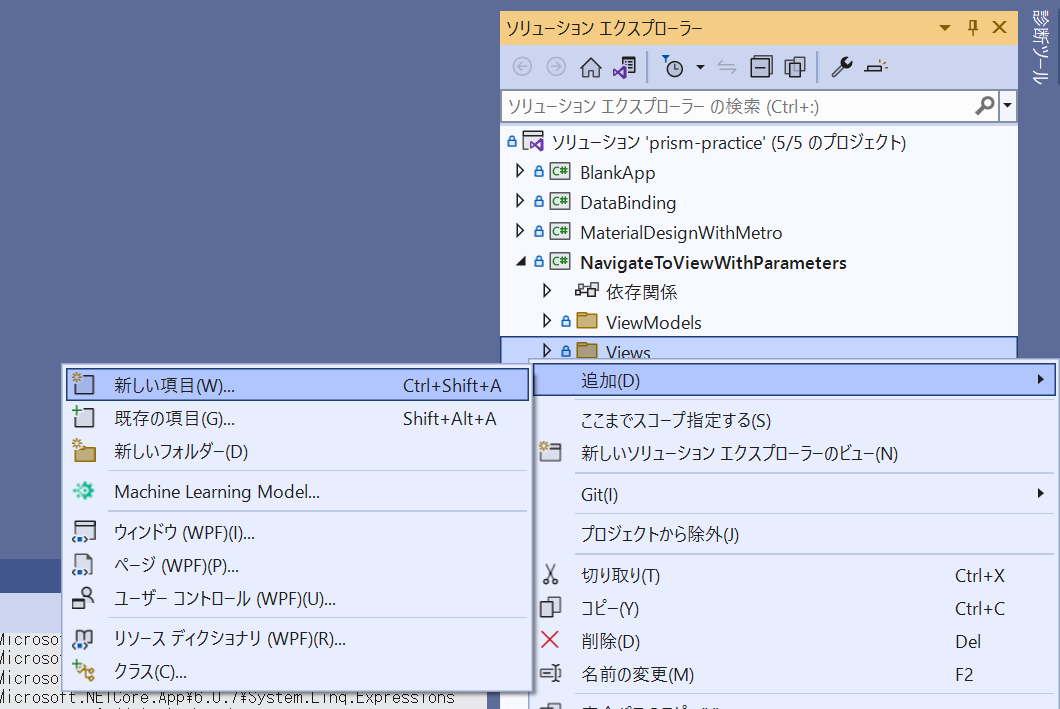Screen dimensions: 1060x709
Task: Expand the 依存関係 node
Action: (x=547, y=291)
